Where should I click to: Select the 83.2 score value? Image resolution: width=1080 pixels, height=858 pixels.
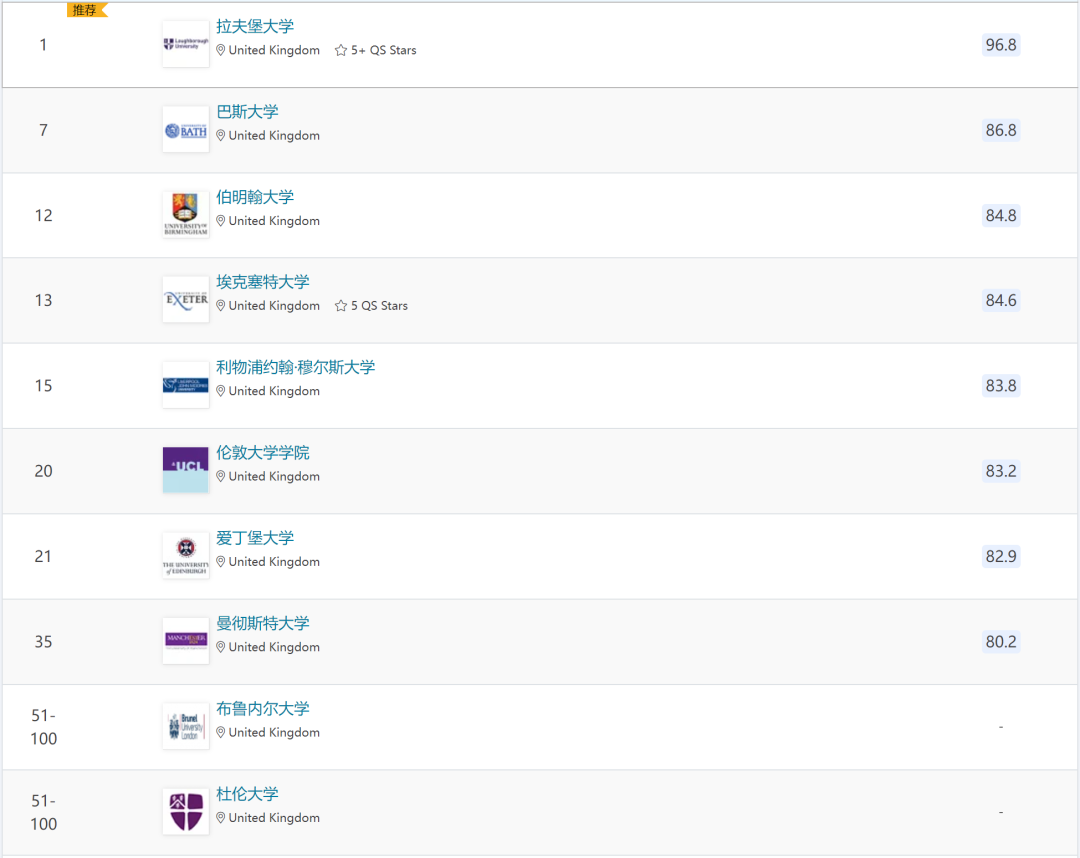[1001, 471]
